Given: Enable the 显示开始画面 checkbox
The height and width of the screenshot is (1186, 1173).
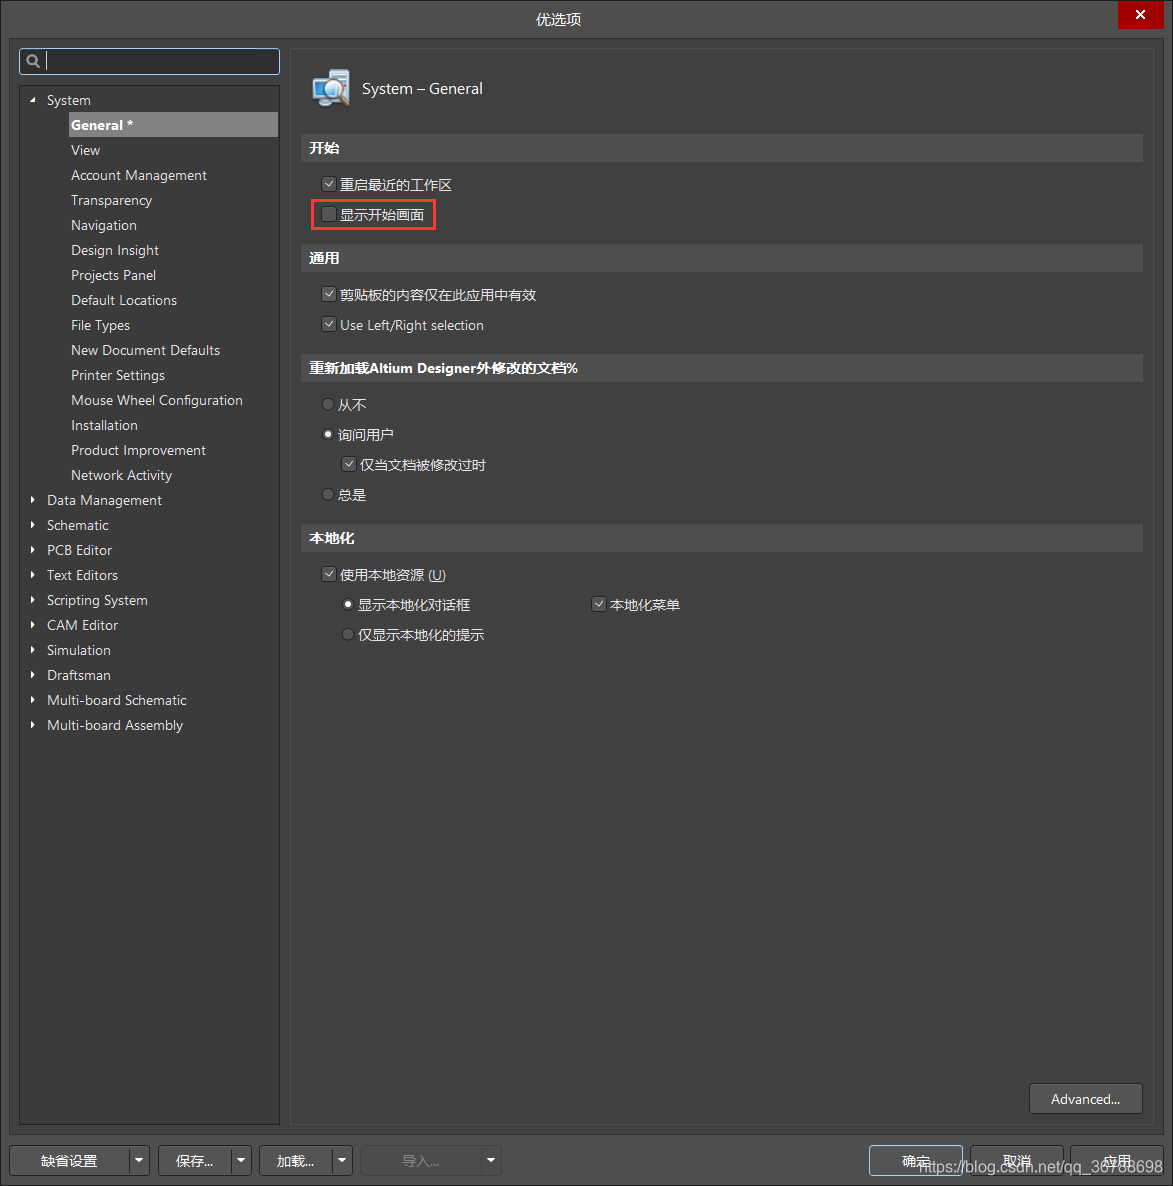Looking at the screenshot, I should (329, 214).
